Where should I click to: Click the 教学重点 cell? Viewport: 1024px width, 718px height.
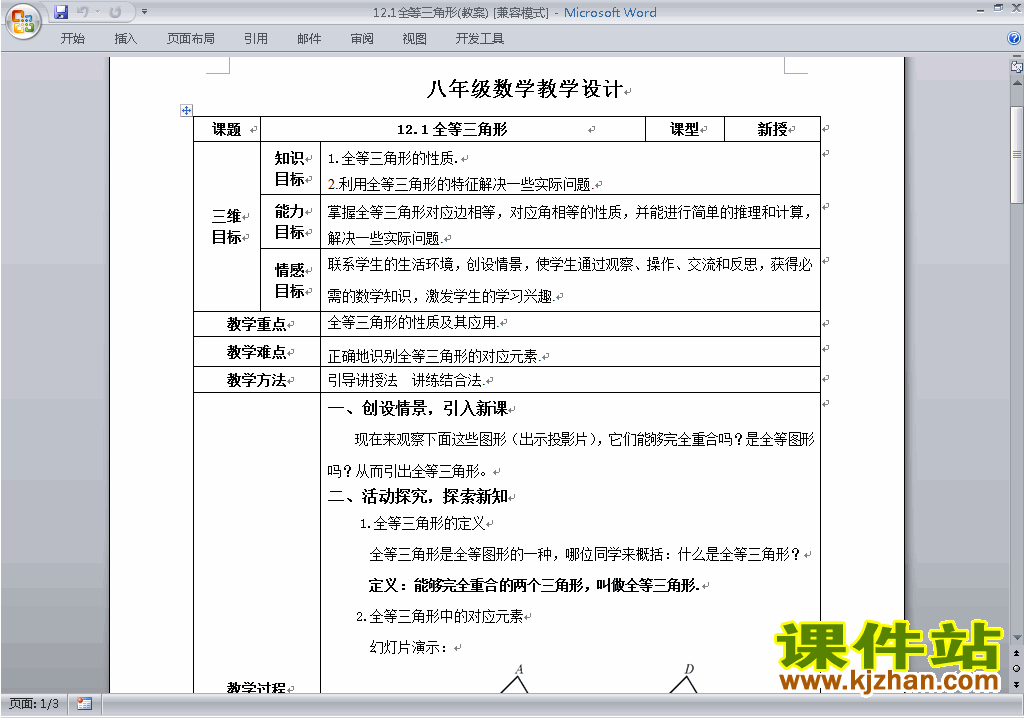pyautogui.click(x=257, y=324)
